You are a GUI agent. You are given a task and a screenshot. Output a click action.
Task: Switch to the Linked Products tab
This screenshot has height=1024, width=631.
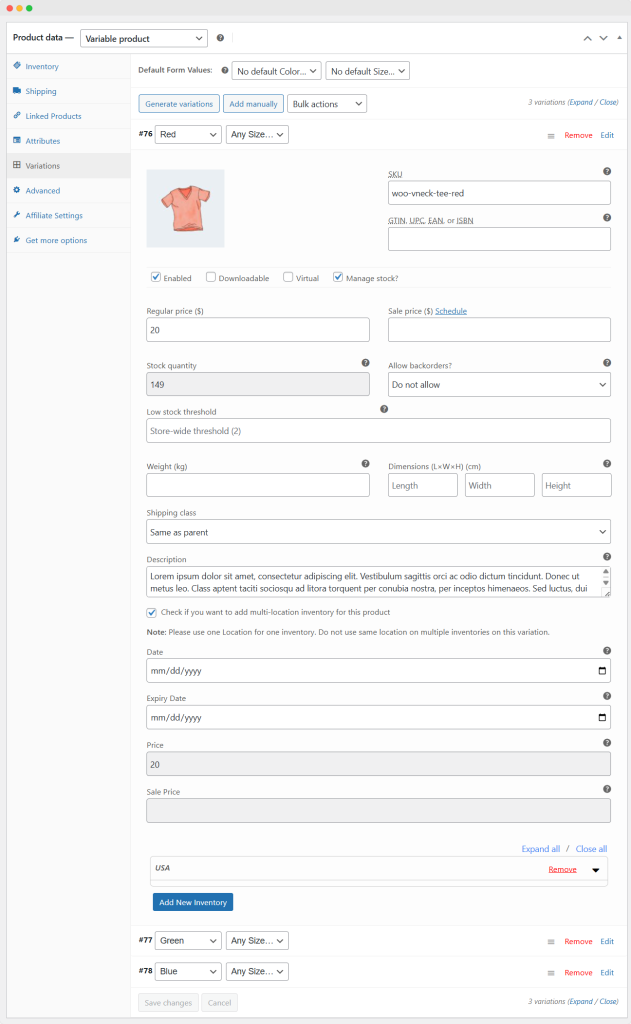click(x=53, y=116)
